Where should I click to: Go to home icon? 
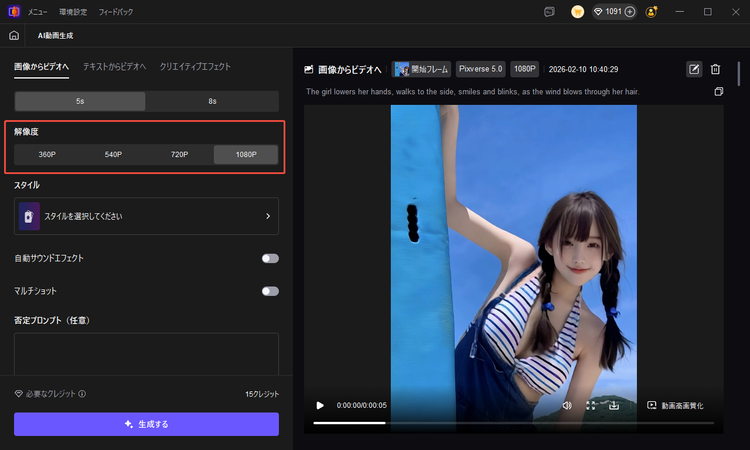14,35
